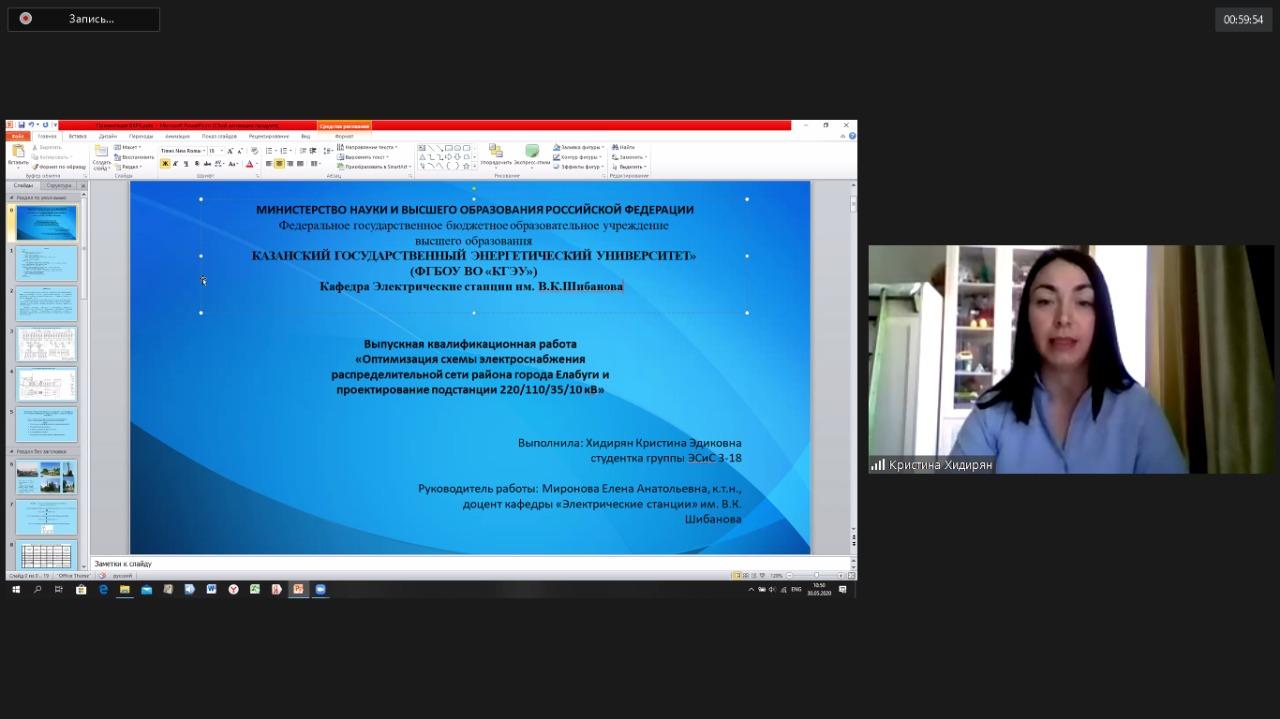Click the Replace (Заменить) button
Image resolution: width=1280 pixels, height=719 pixels.
[630, 157]
